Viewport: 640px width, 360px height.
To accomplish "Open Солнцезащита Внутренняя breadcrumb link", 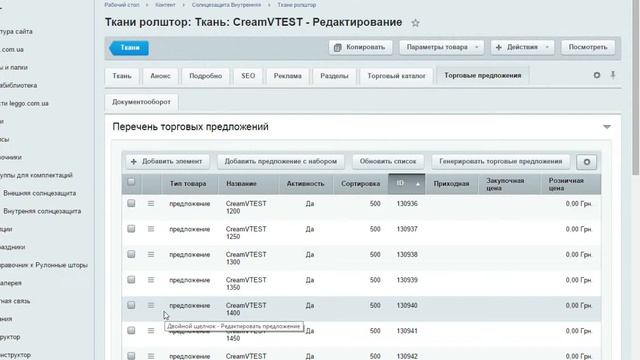I will click(x=227, y=5).
